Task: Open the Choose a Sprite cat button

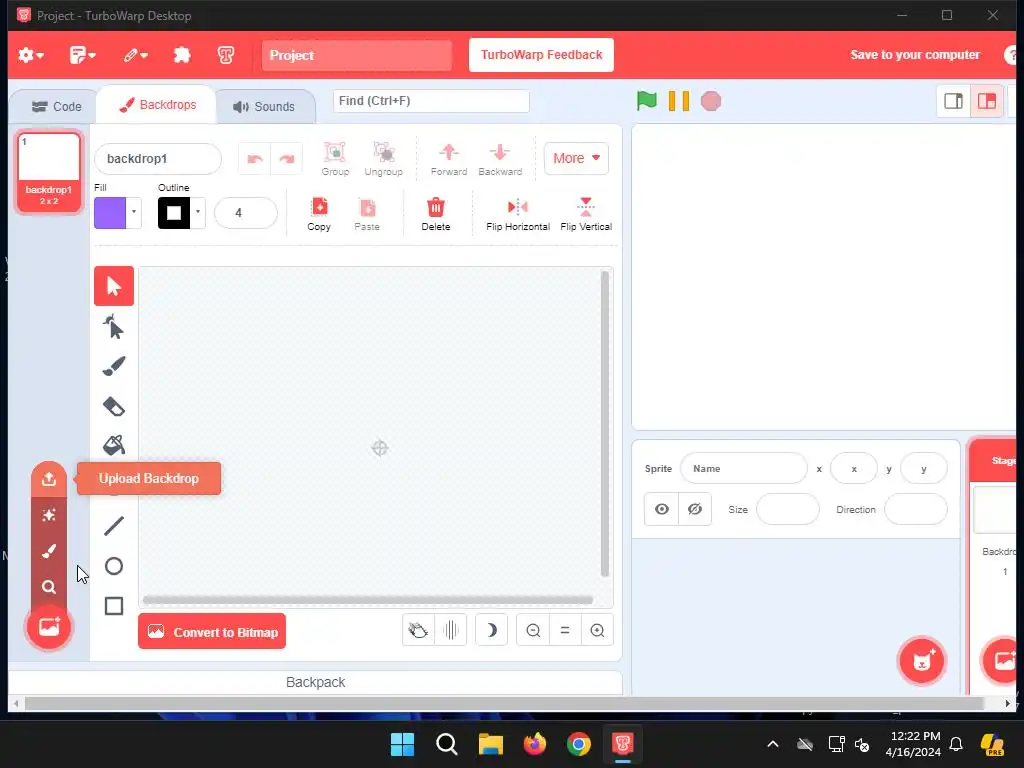Action: point(921,660)
